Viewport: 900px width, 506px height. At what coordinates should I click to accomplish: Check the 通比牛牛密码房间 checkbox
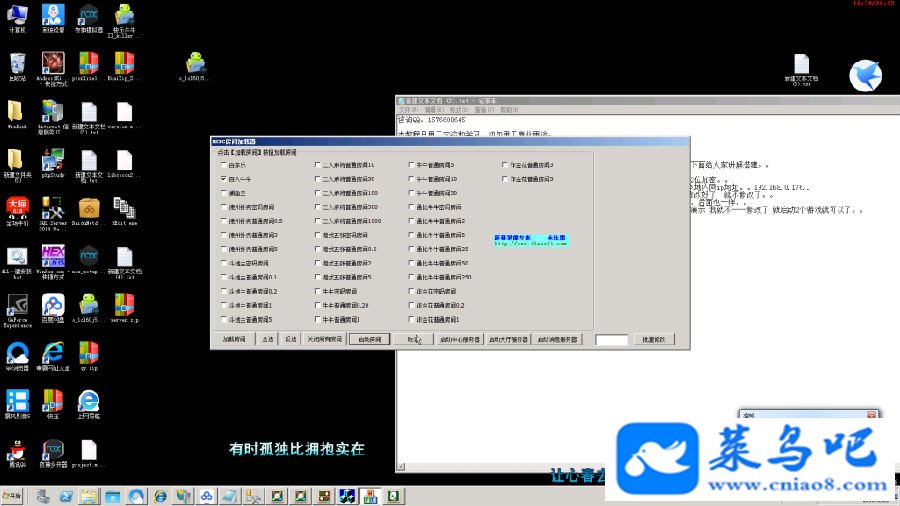tap(411, 207)
